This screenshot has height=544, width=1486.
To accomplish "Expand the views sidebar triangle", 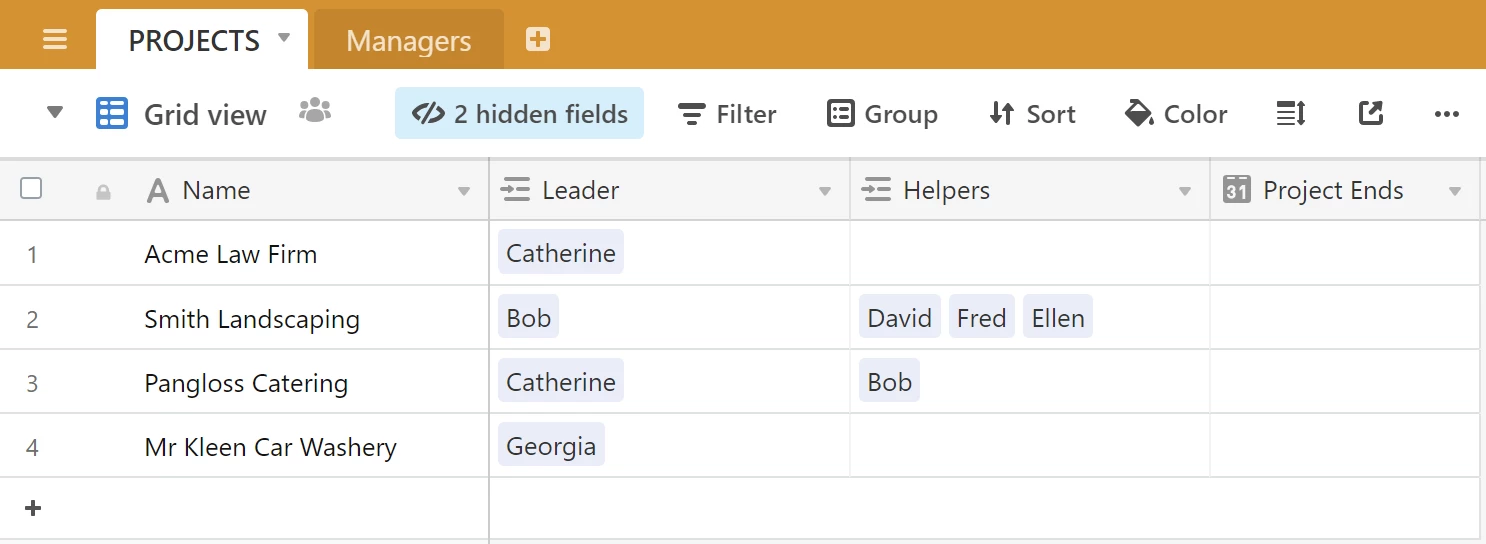I will click(55, 113).
